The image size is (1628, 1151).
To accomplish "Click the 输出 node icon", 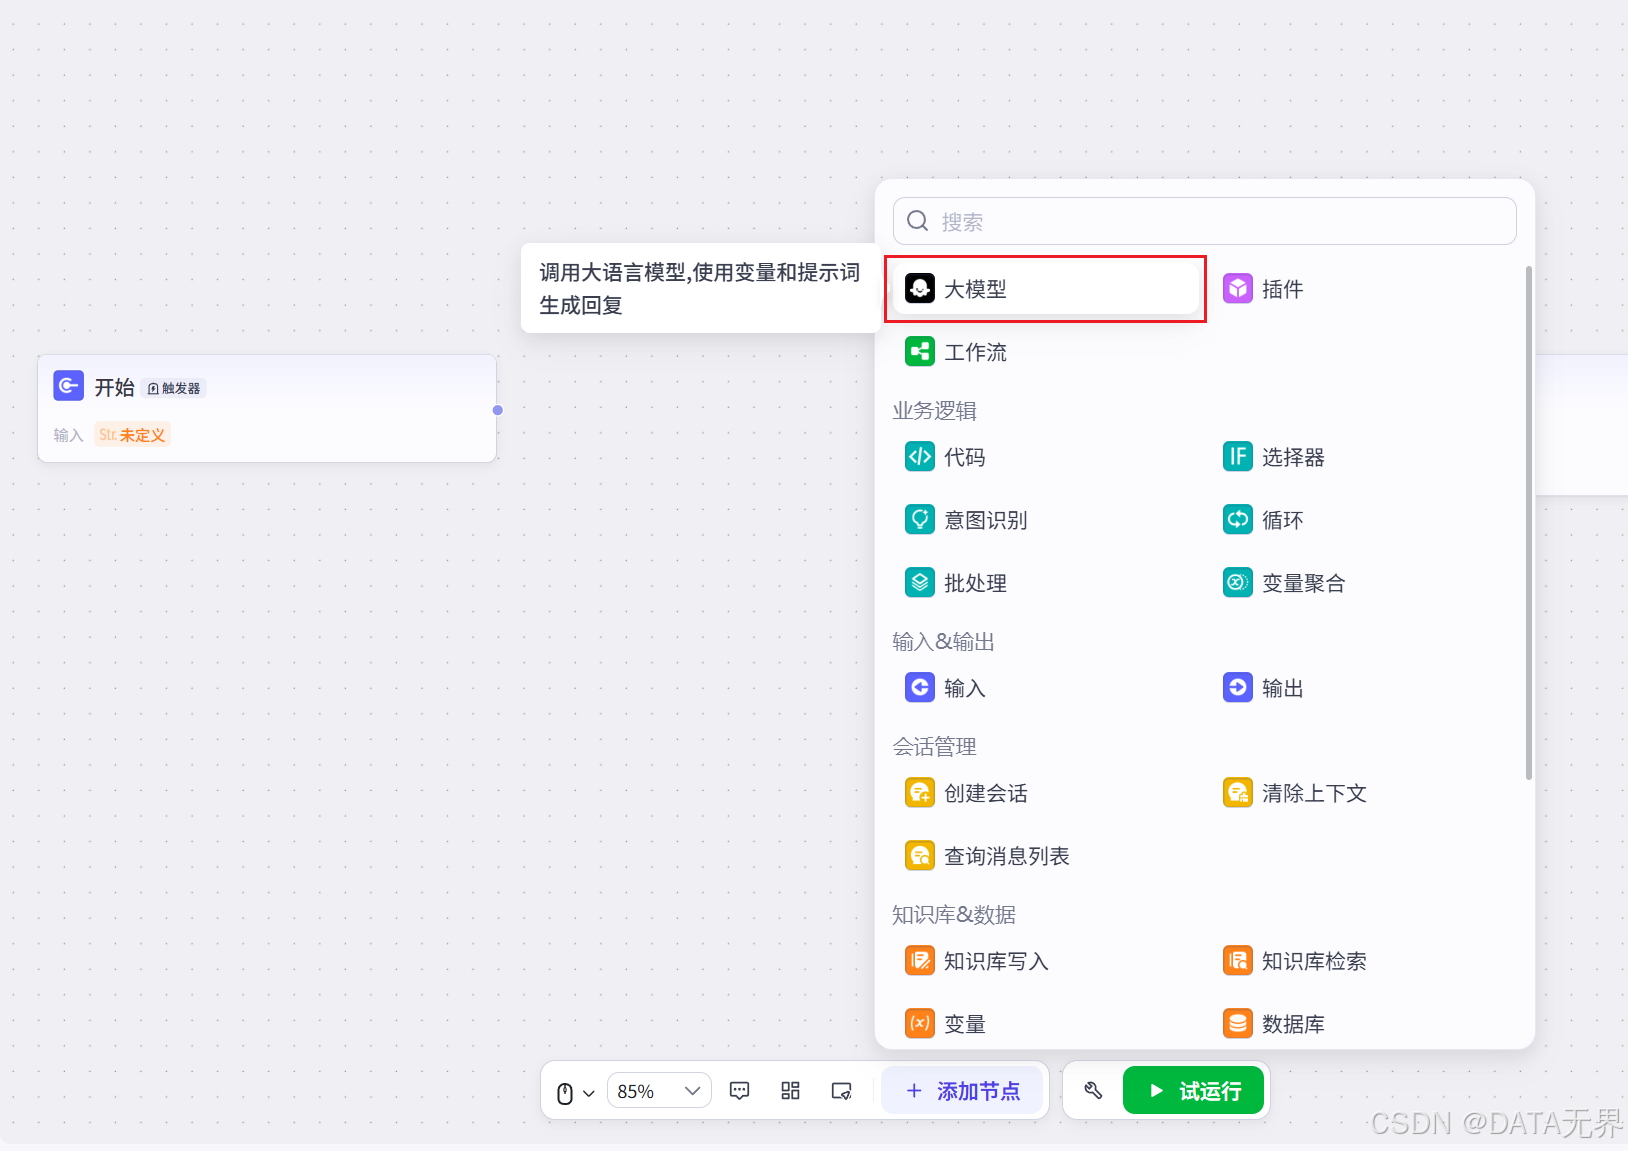I will coord(1238,688).
